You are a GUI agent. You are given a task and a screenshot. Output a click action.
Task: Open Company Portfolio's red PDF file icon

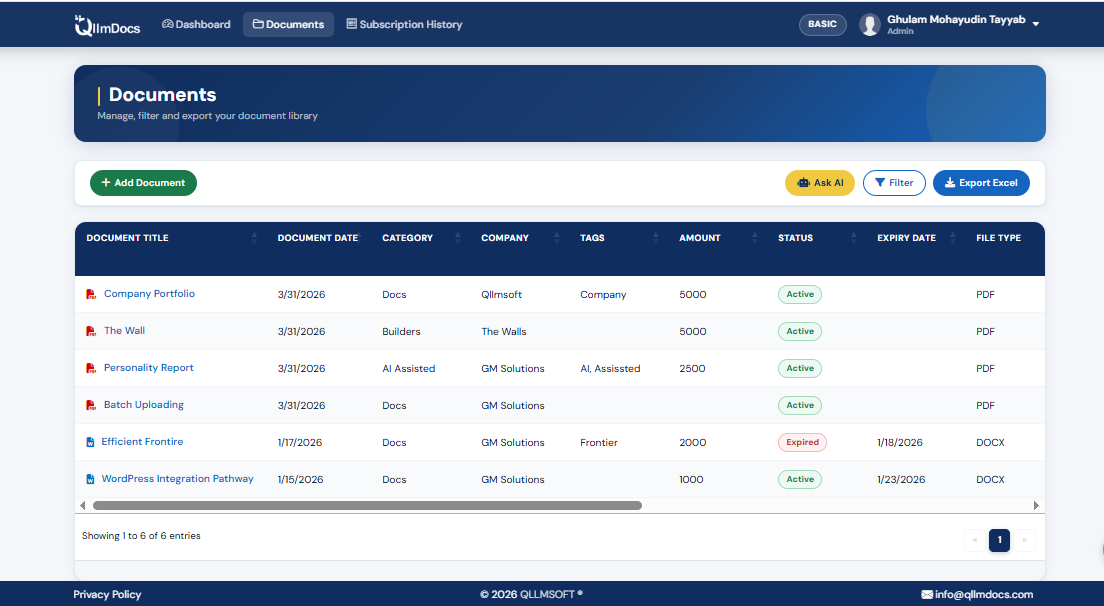coord(91,294)
